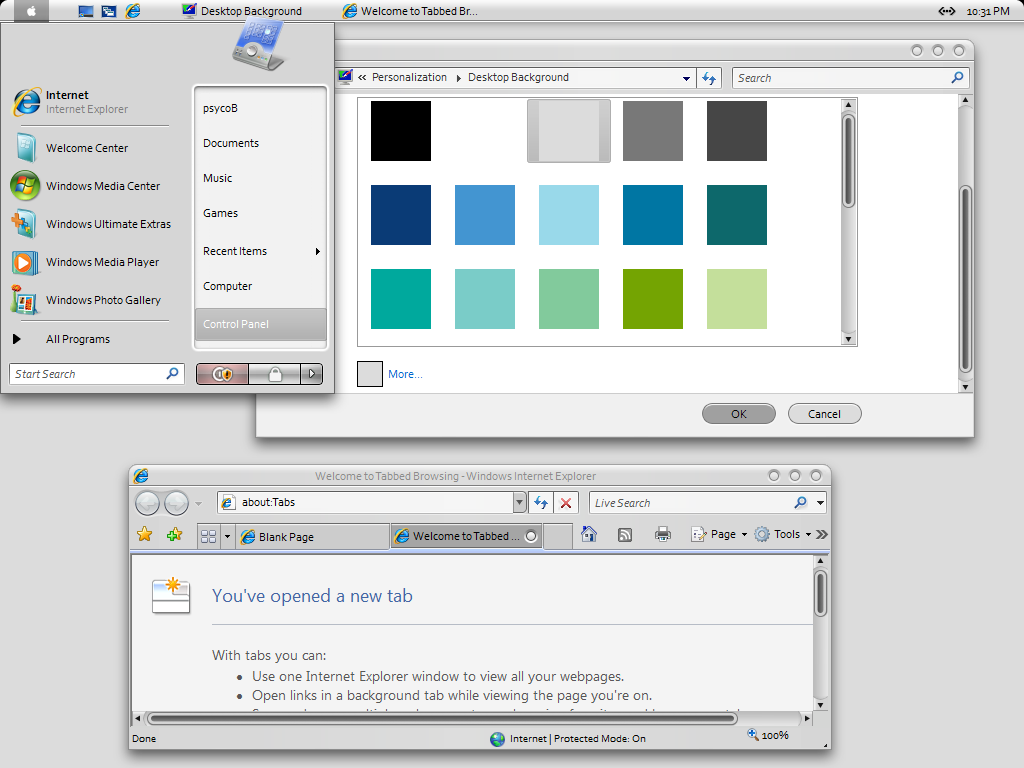Open the Tools menu dropdown
Image resolution: width=1024 pixels, height=768 pixels.
tap(782, 534)
